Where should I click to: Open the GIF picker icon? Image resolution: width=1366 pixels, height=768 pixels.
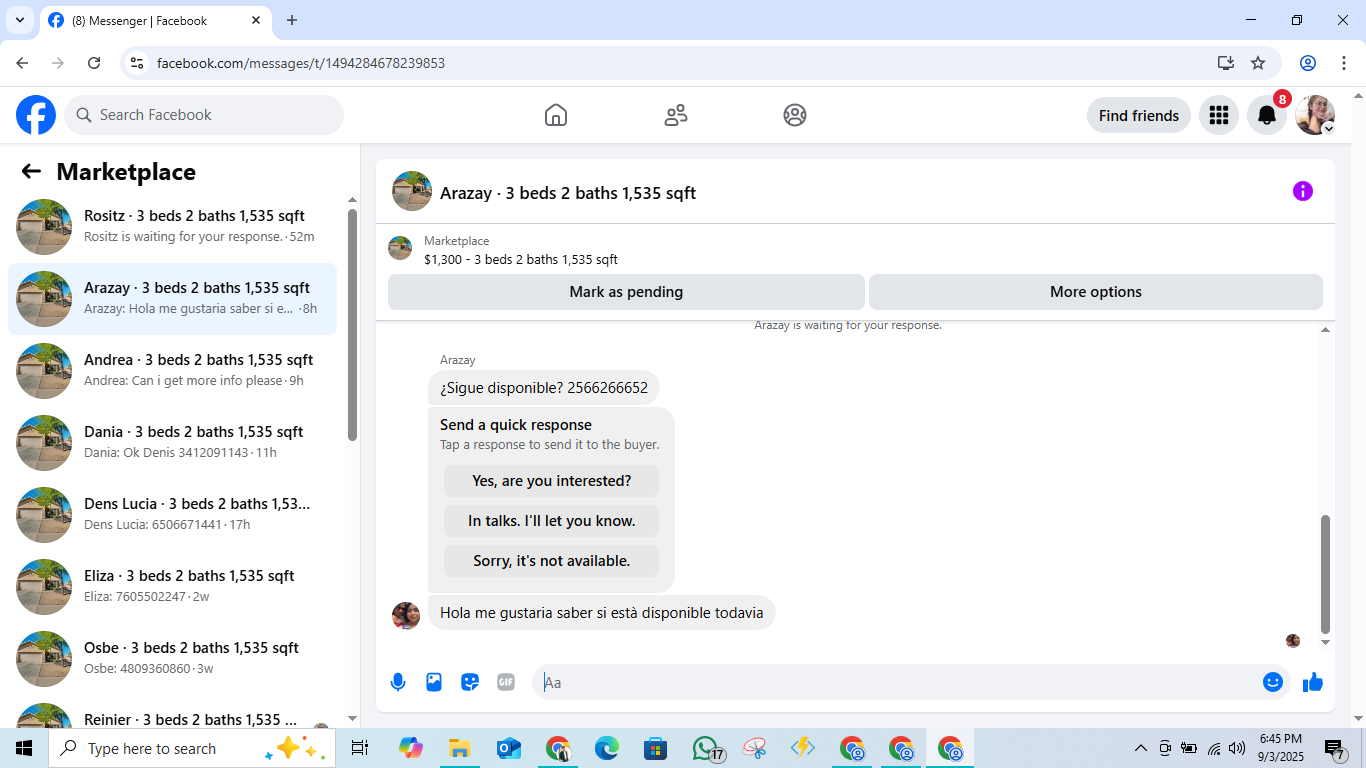506,682
